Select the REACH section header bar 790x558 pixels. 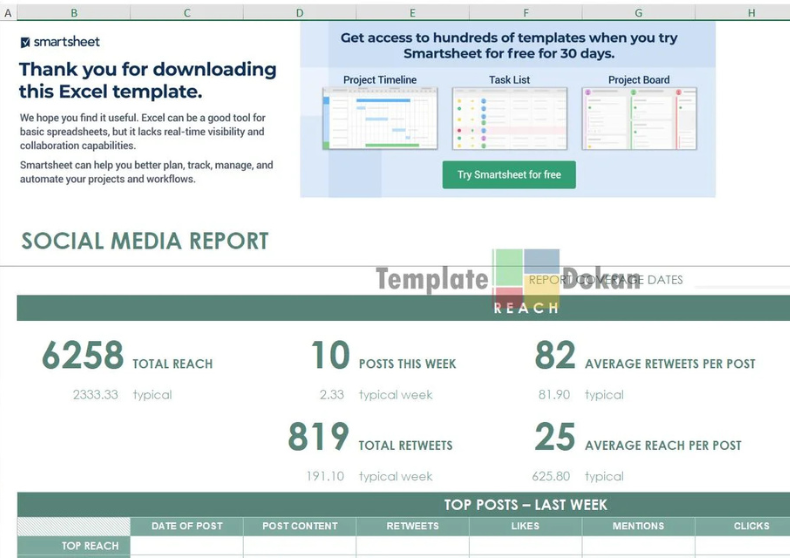pyautogui.click(x=403, y=308)
